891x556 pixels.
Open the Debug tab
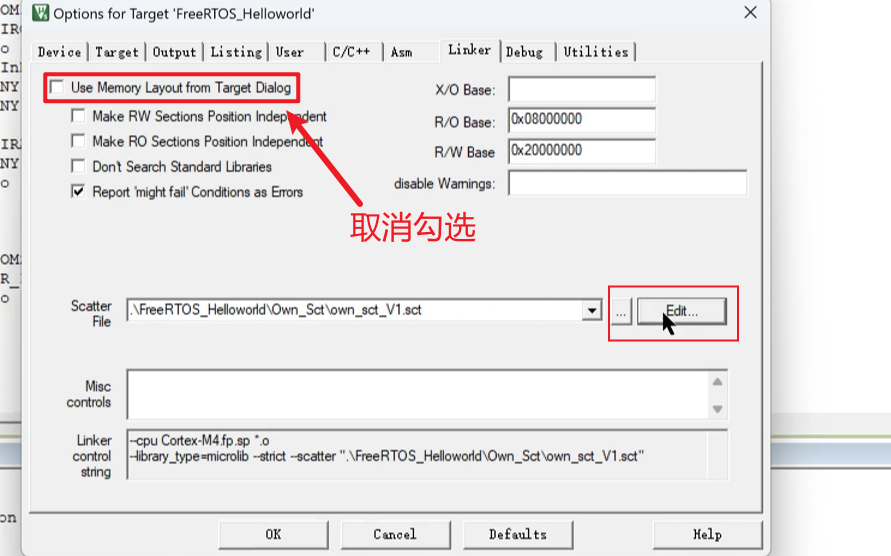tap(527, 52)
